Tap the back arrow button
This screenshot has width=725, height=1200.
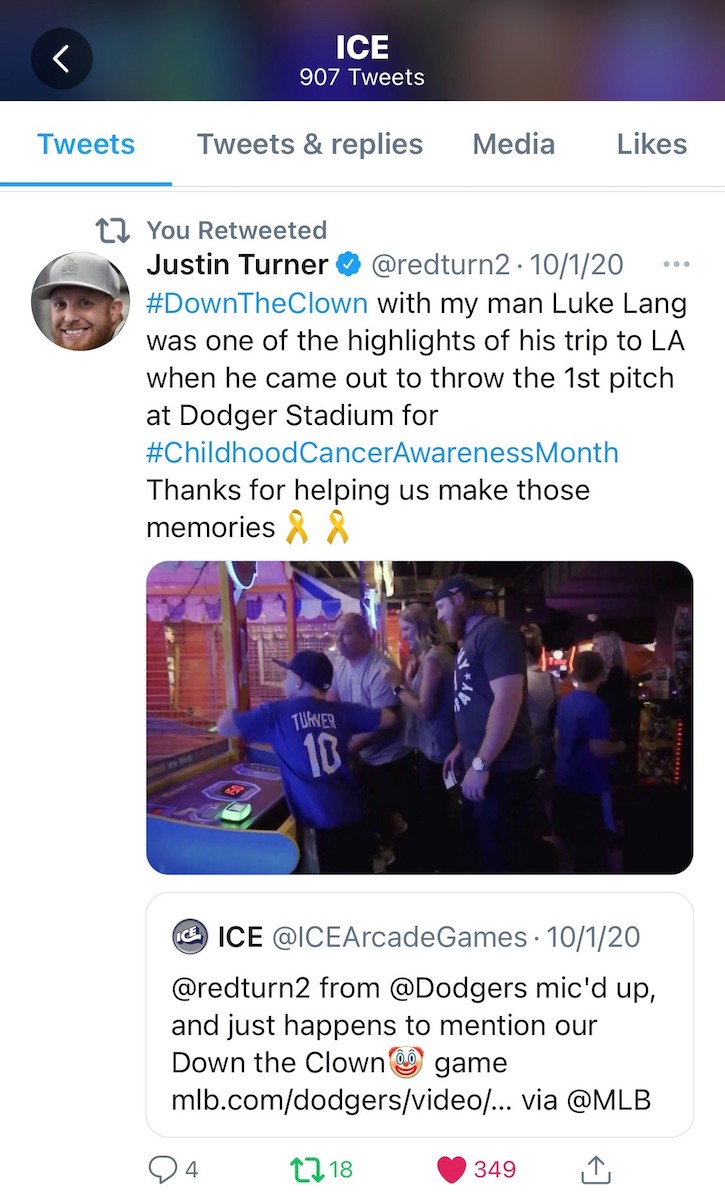(x=61, y=59)
